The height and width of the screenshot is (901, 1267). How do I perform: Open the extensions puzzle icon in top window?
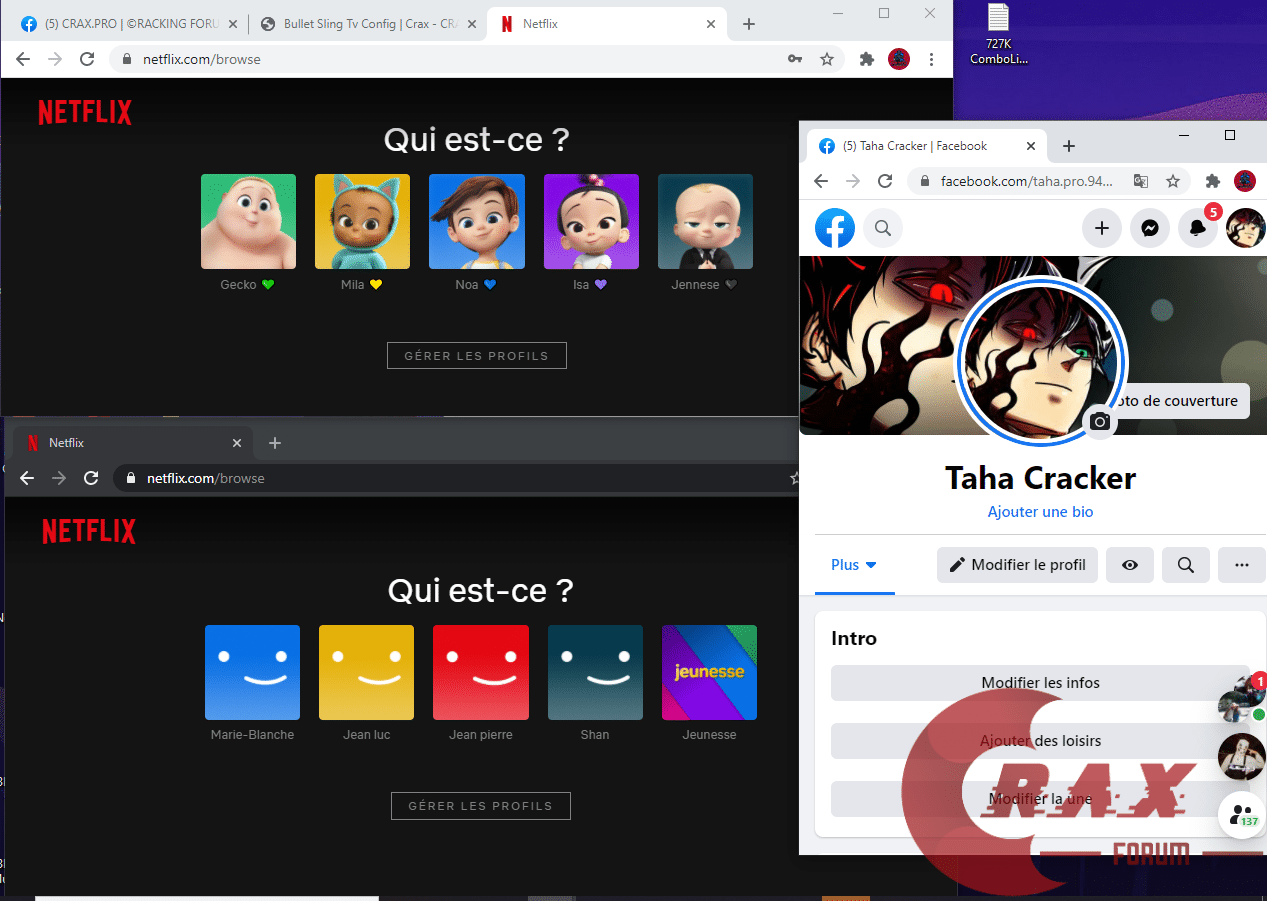pos(867,59)
